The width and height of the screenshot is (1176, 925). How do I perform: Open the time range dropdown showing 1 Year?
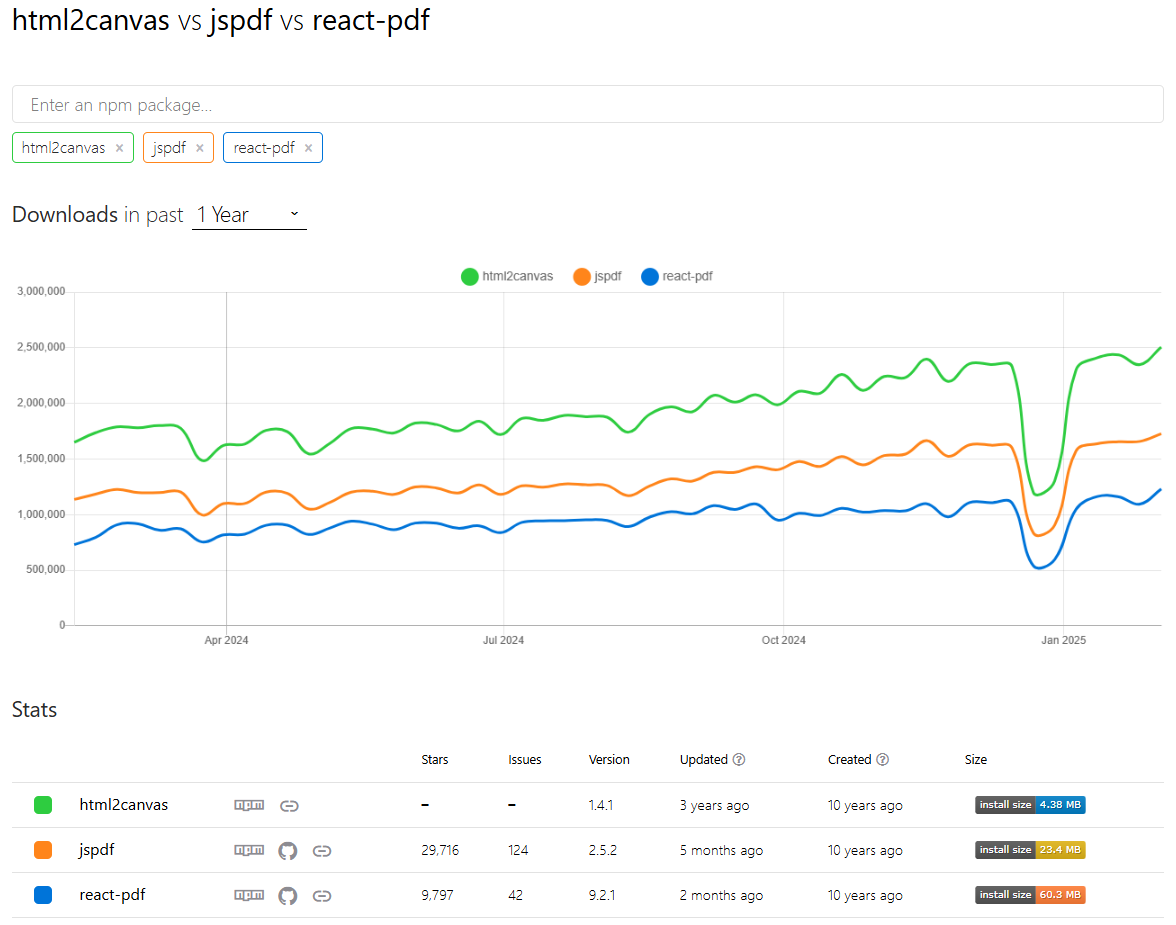[248, 214]
